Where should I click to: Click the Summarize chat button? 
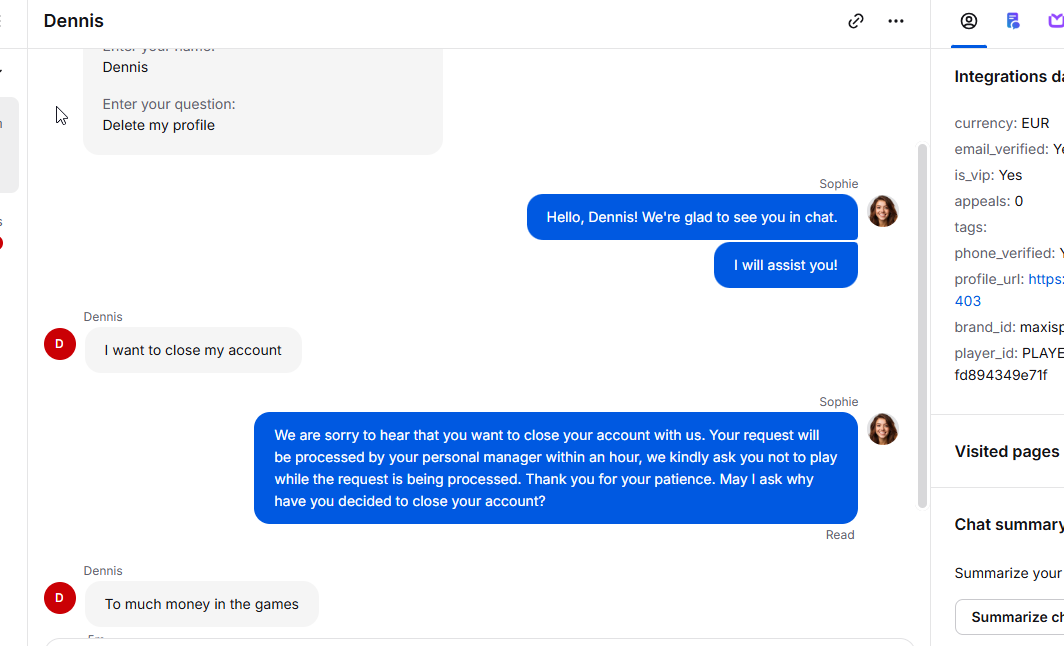coord(1010,617)
